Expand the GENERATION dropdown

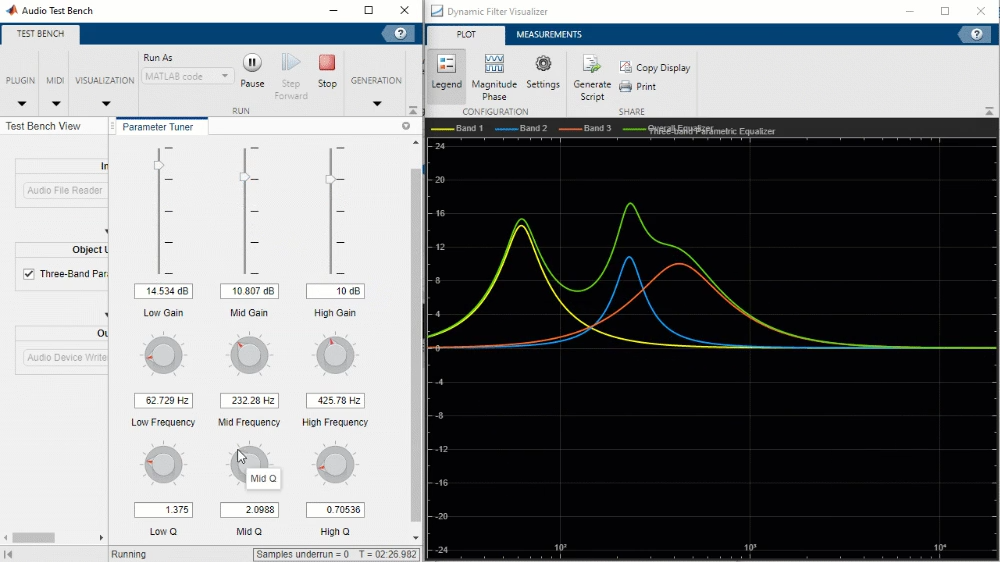(376, 103)
